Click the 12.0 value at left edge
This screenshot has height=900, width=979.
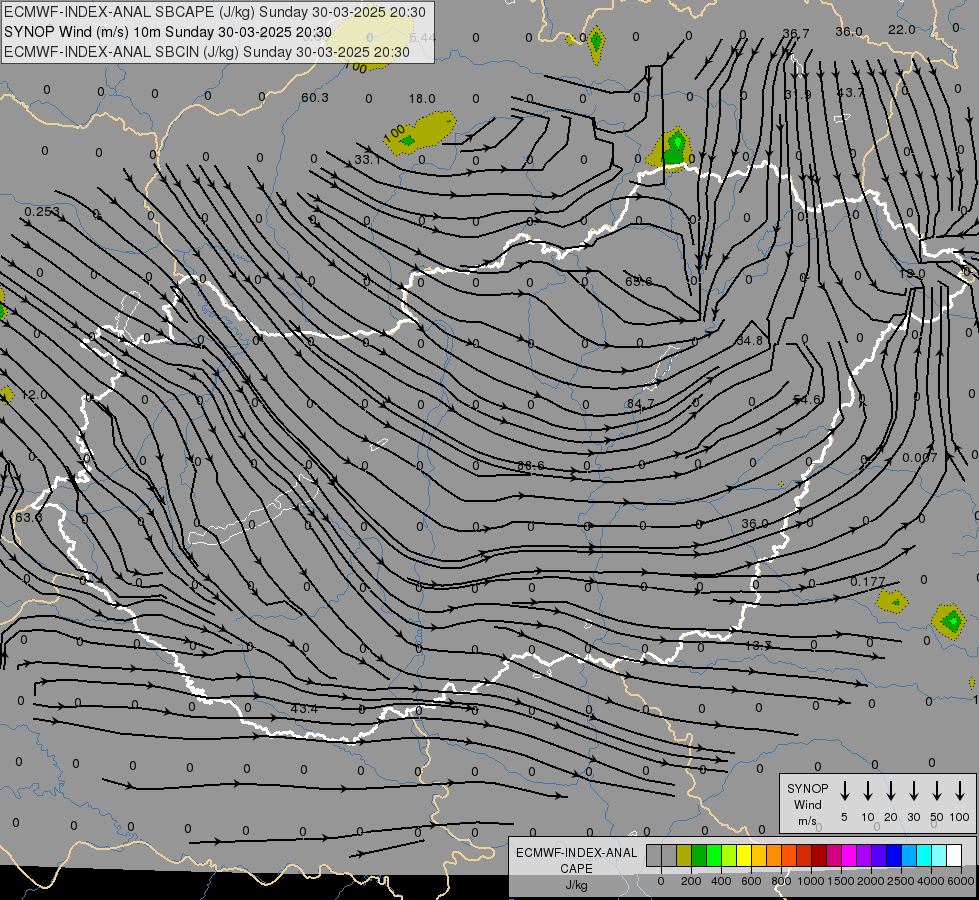click(x=34, y=395)
